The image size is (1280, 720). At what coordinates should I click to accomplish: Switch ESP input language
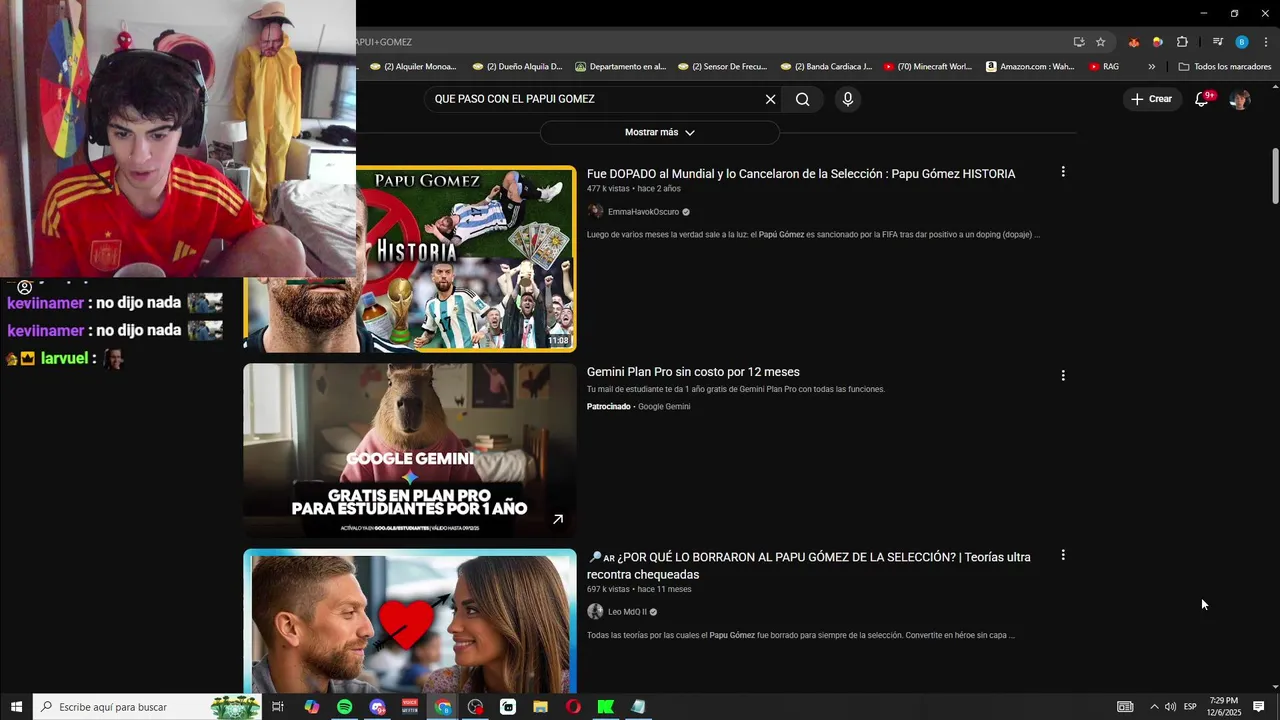click(1190, 707)
